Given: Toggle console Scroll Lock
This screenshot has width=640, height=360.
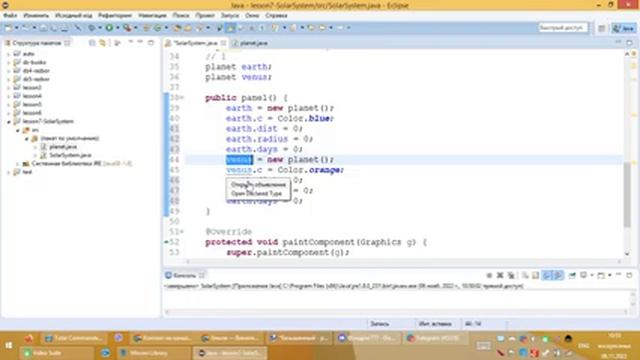Looking at the screenshot, I should [535, 276].
